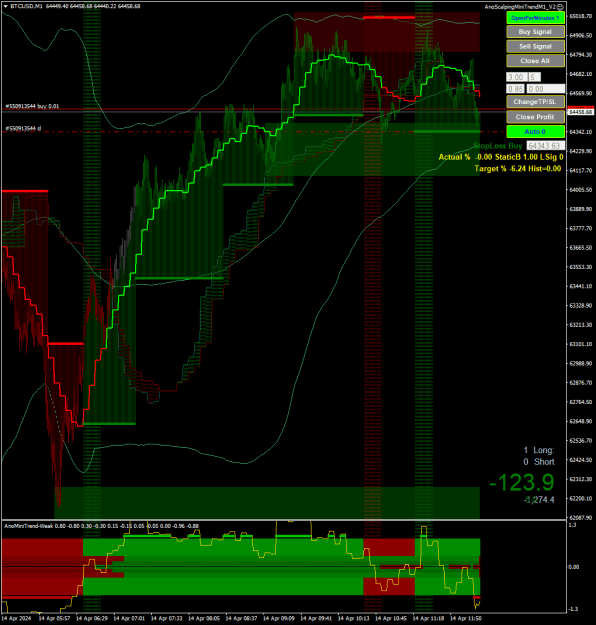Click the 64342.10 price axis label

pos(580,132)
